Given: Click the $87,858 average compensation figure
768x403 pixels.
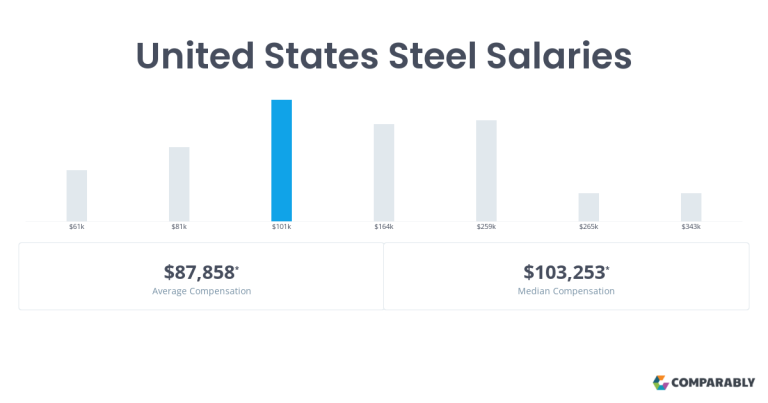Looking at the screenshot, I should pos(201,272).
